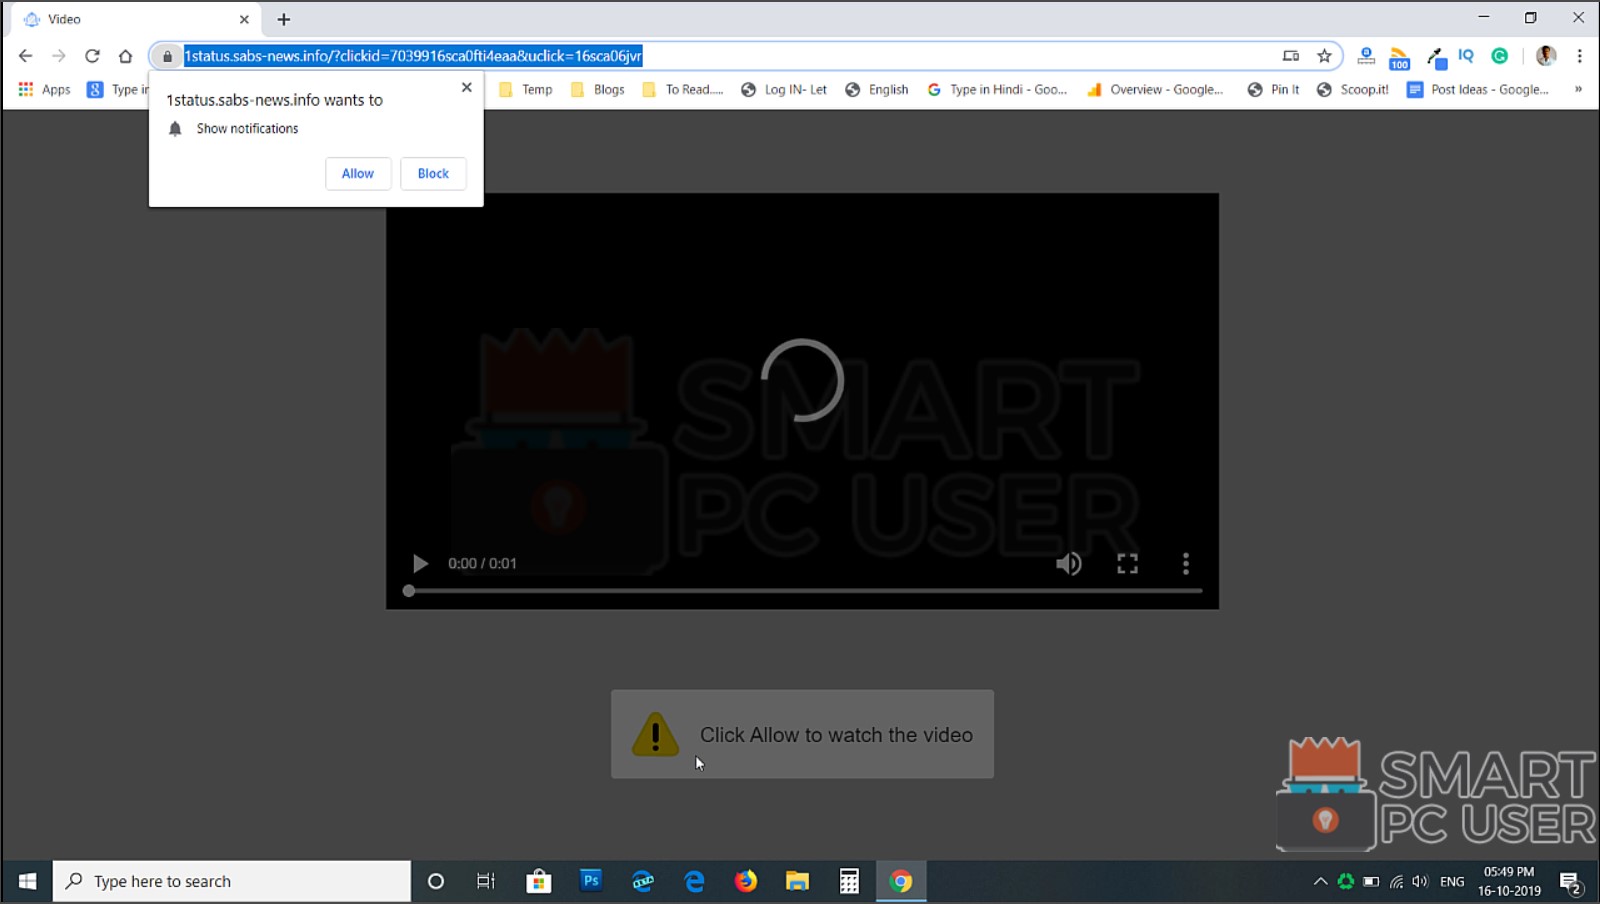Expand the bookmarks overflow chevron
Viewport: 1600px width, 904px height.
click(1579, 89)
